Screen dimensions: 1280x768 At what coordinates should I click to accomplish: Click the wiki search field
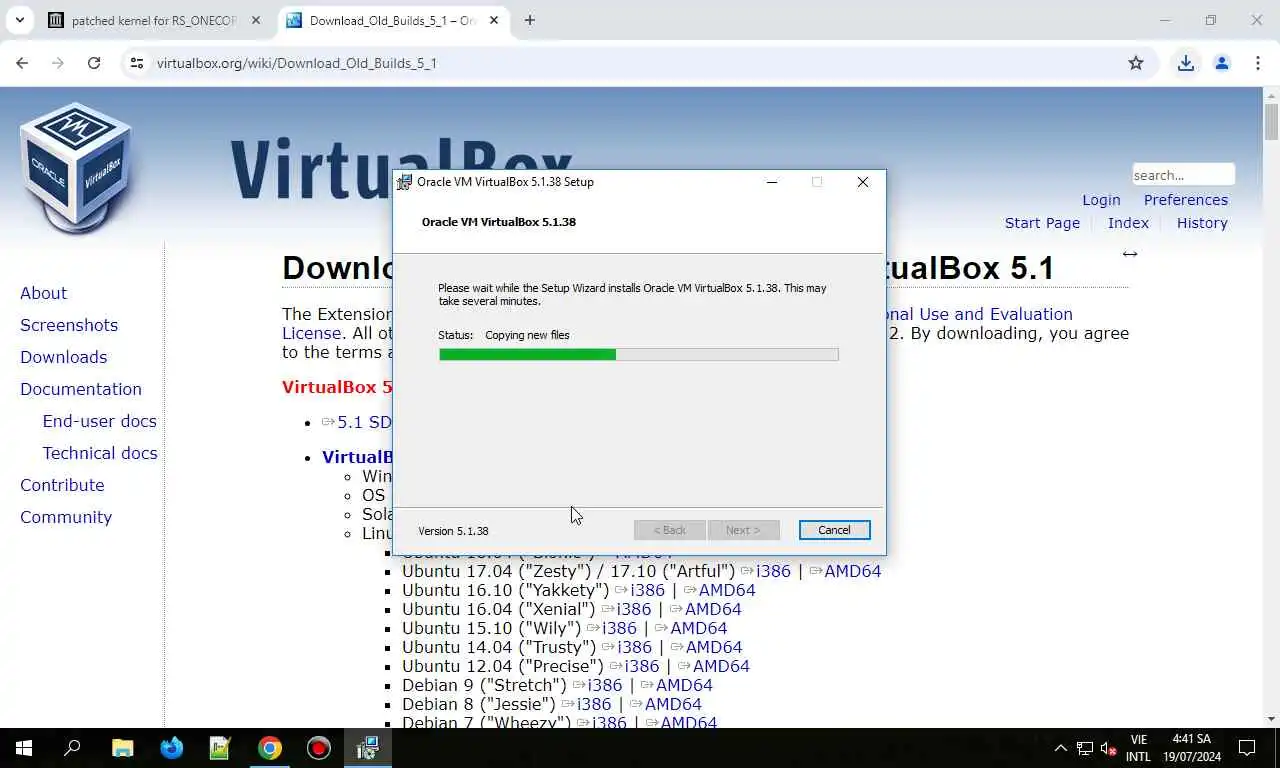coord(1183,175)
